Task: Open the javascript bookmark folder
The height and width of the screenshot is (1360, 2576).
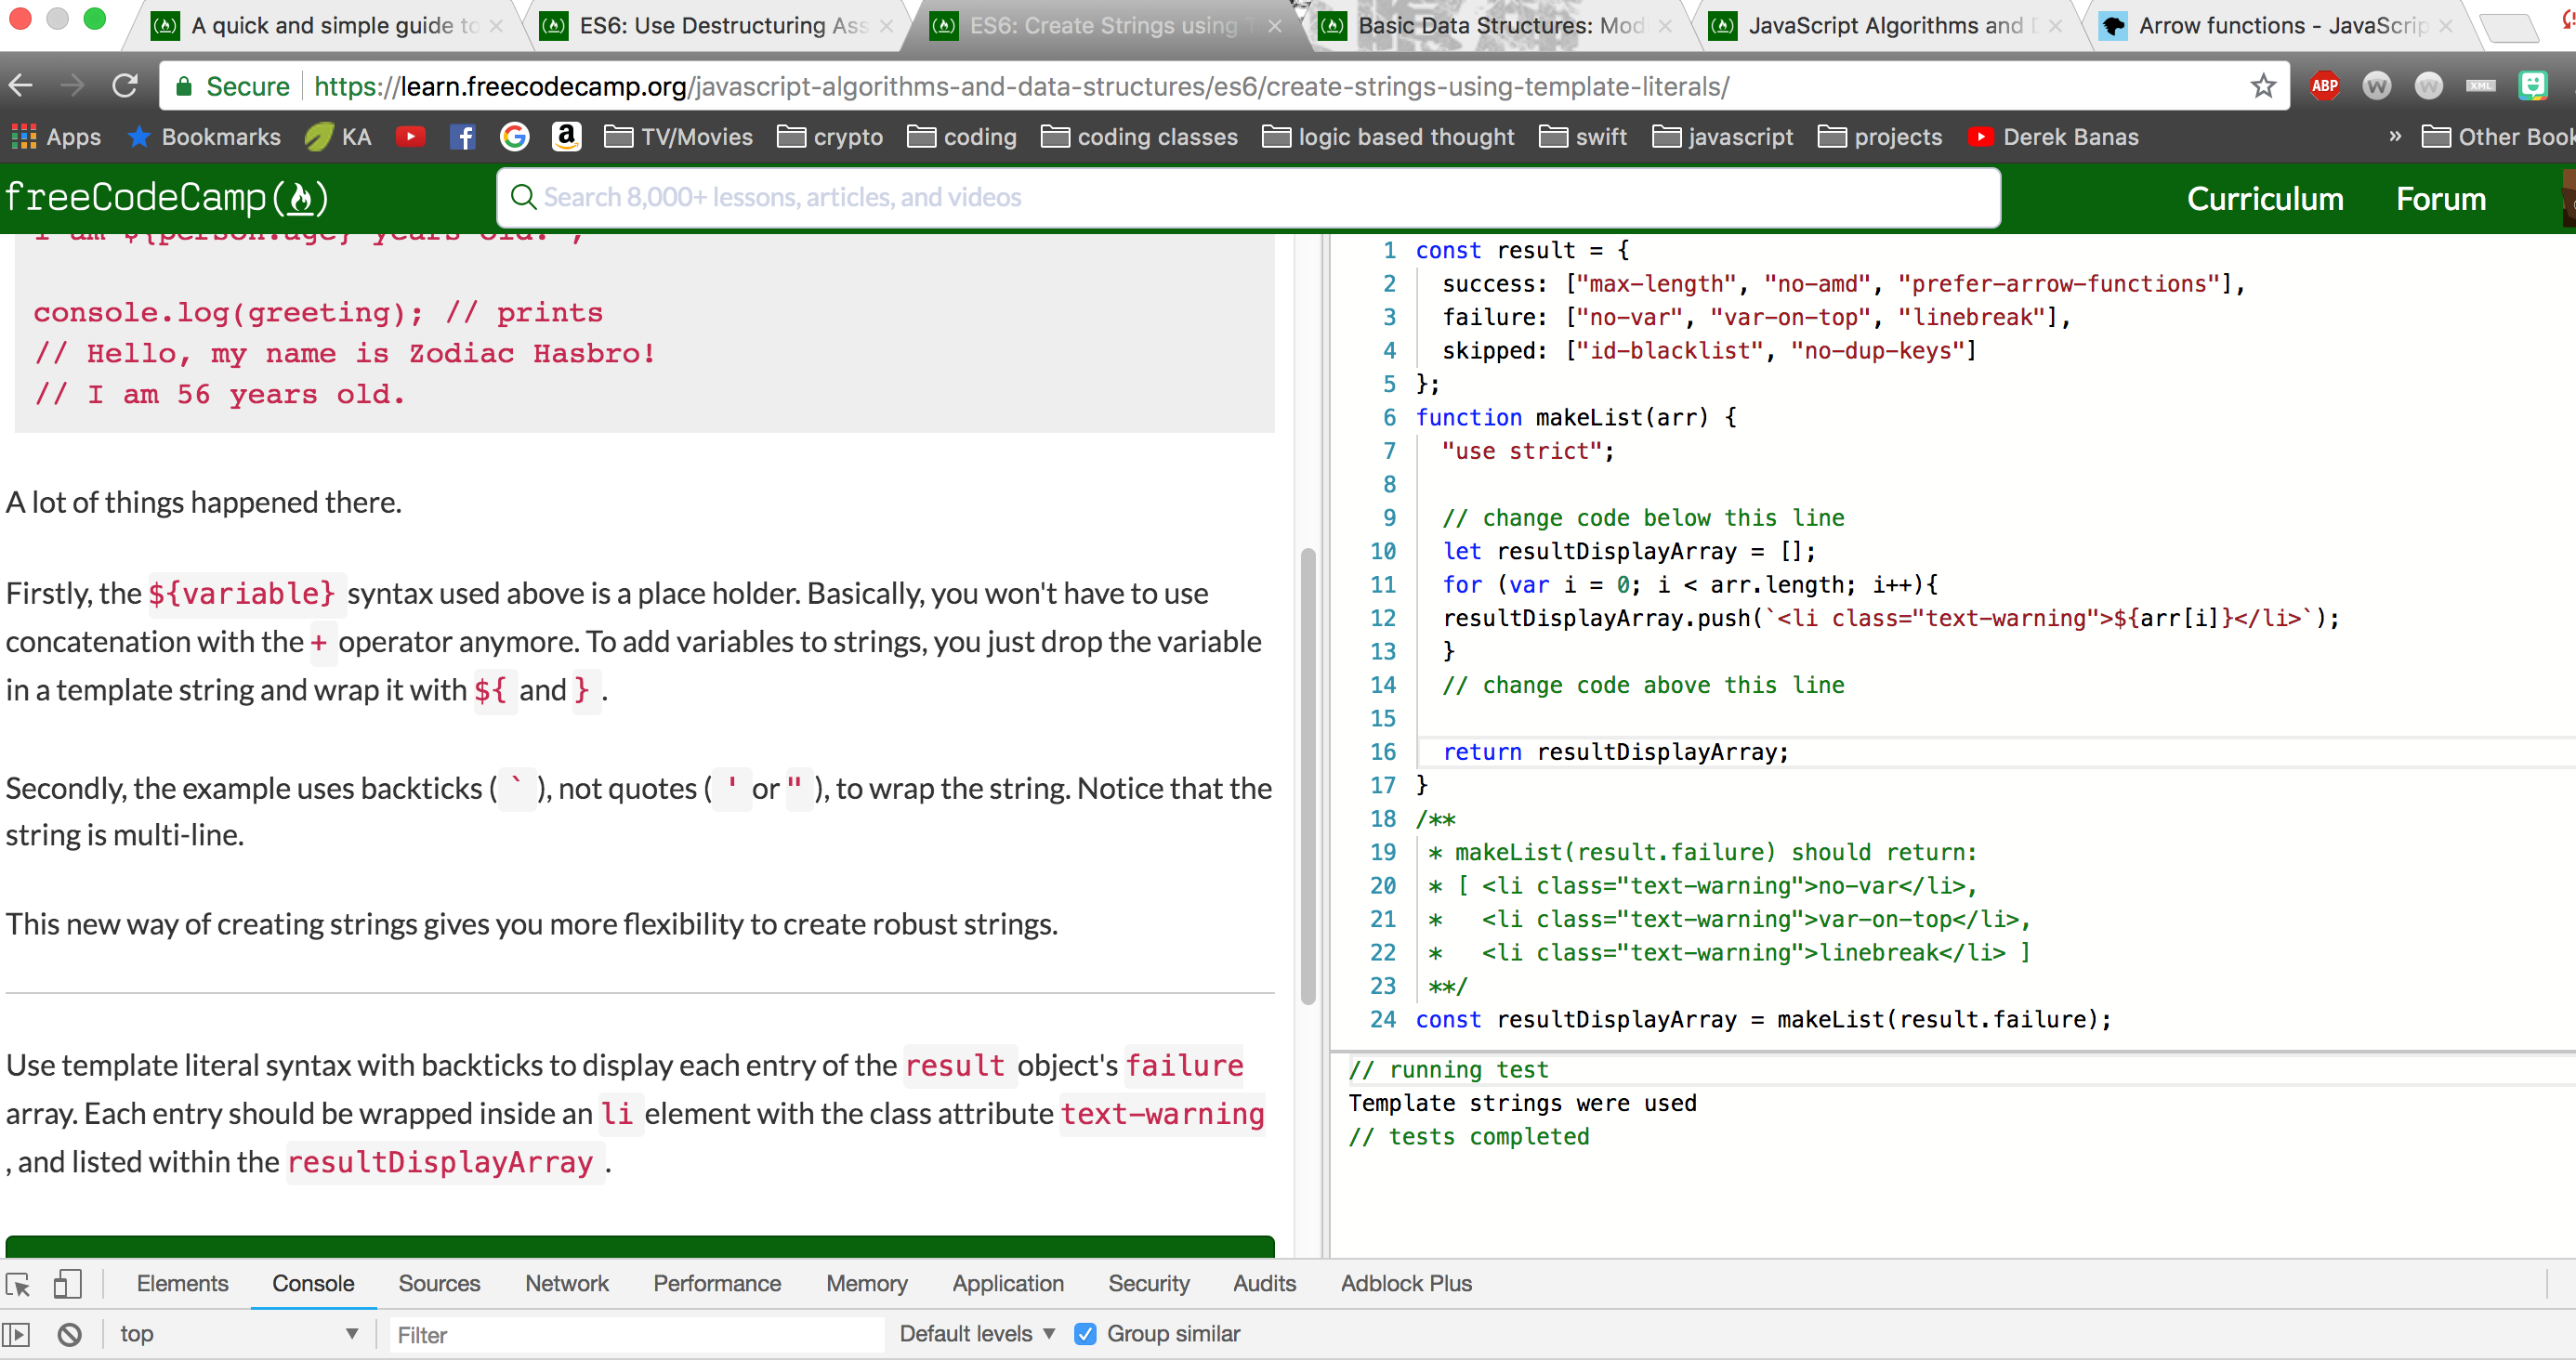Action: point(1722,137)
